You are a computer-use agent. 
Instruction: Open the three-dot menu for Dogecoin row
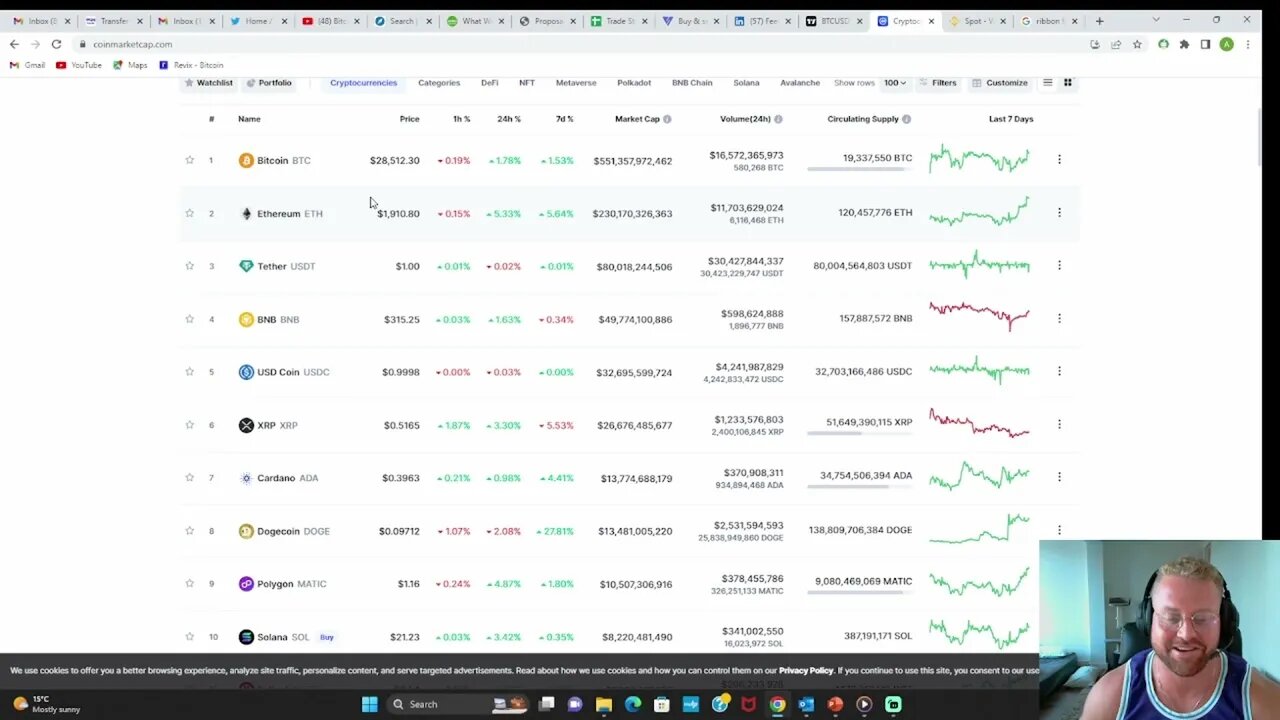click(x=1059, y=530)
